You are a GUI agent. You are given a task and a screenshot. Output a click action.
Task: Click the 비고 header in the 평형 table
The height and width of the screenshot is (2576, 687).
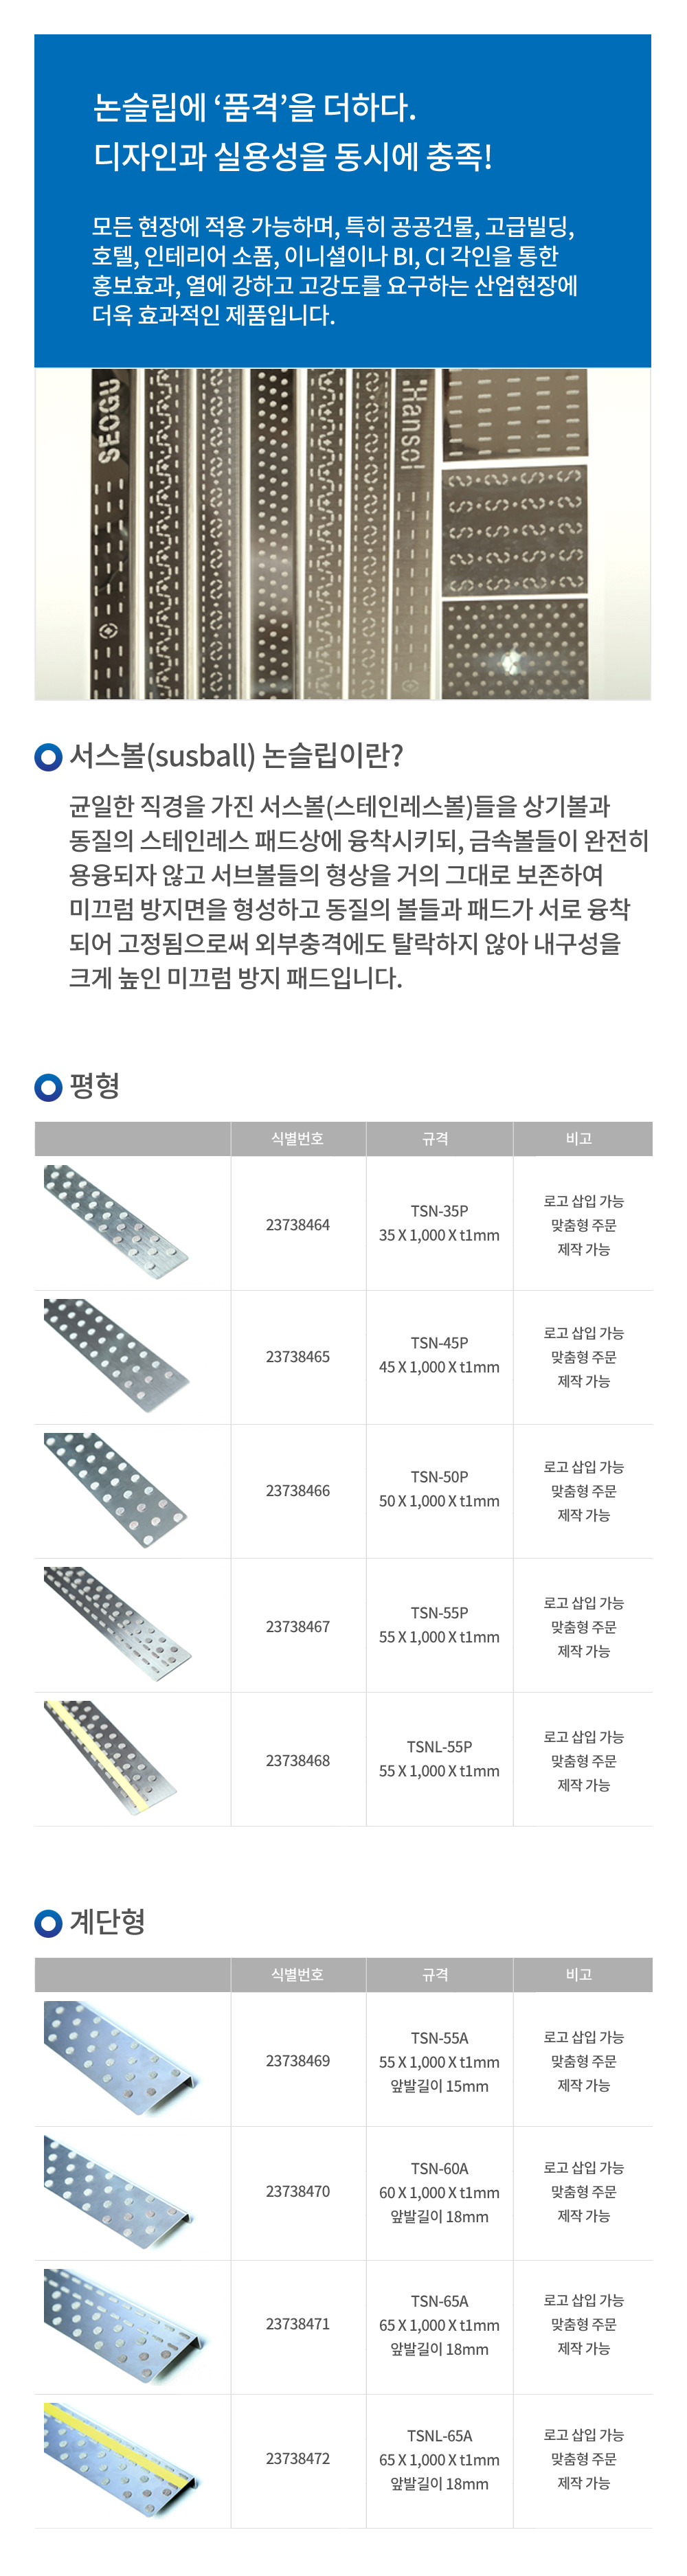click(579, 1139)
